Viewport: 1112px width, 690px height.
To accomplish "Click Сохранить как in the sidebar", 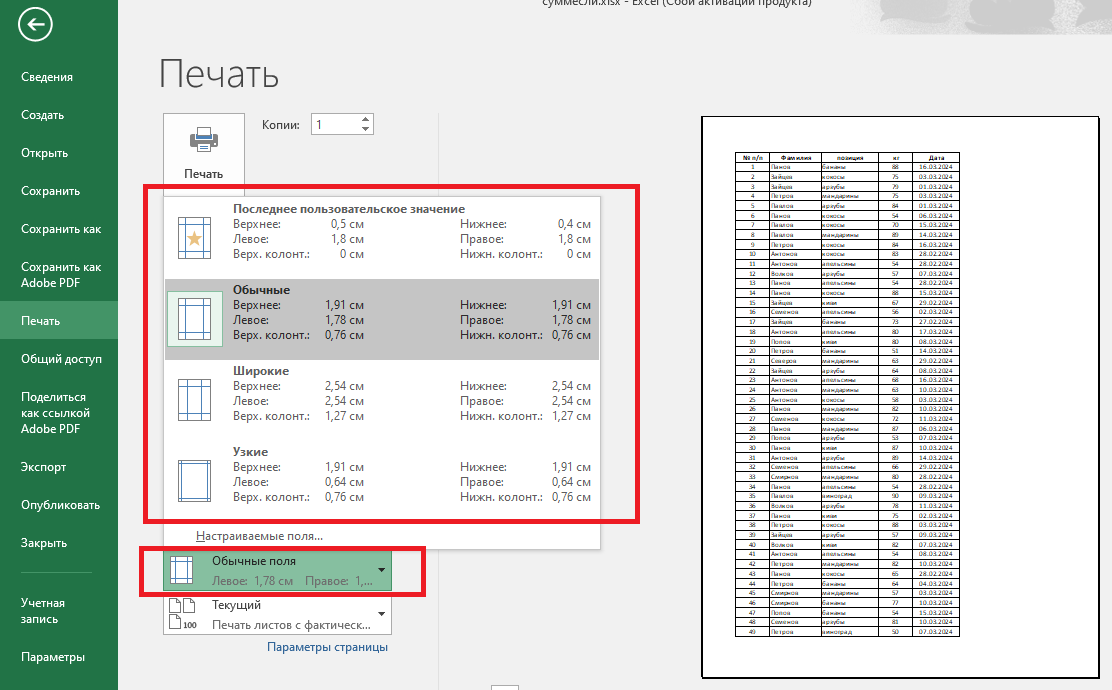I will coord(61,229).
